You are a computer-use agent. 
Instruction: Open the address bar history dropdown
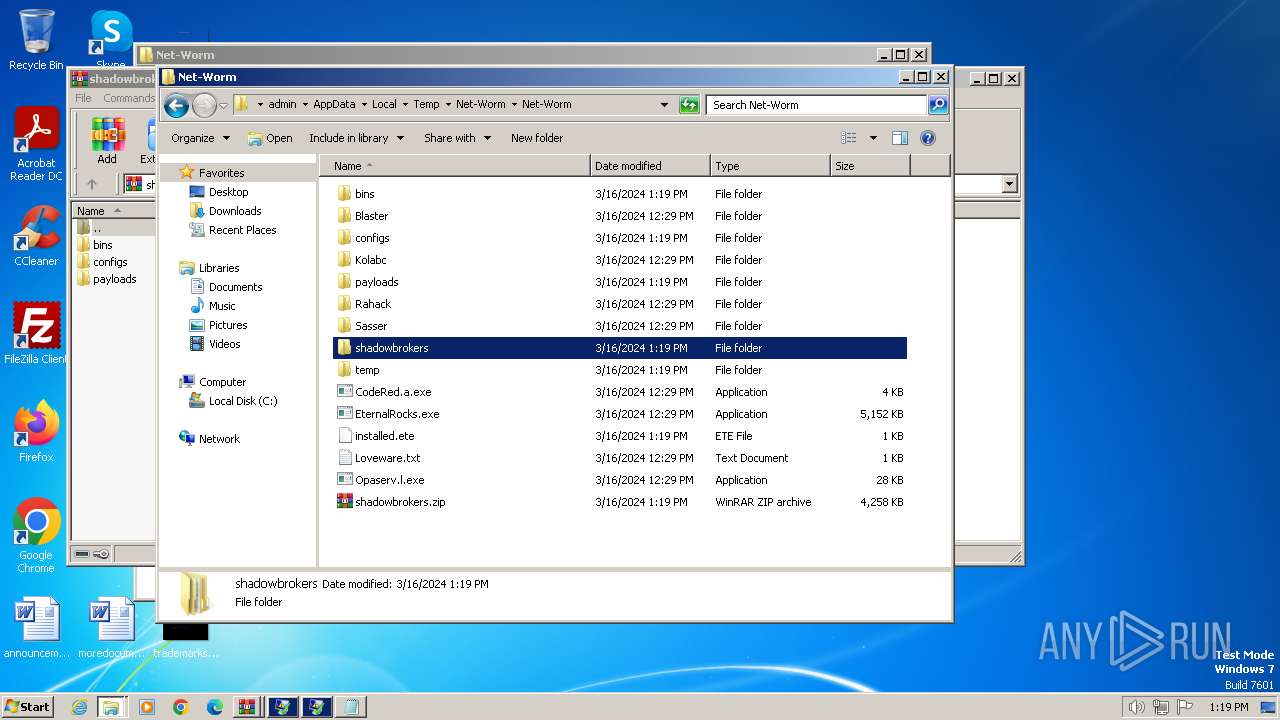(x=664, y=104)
